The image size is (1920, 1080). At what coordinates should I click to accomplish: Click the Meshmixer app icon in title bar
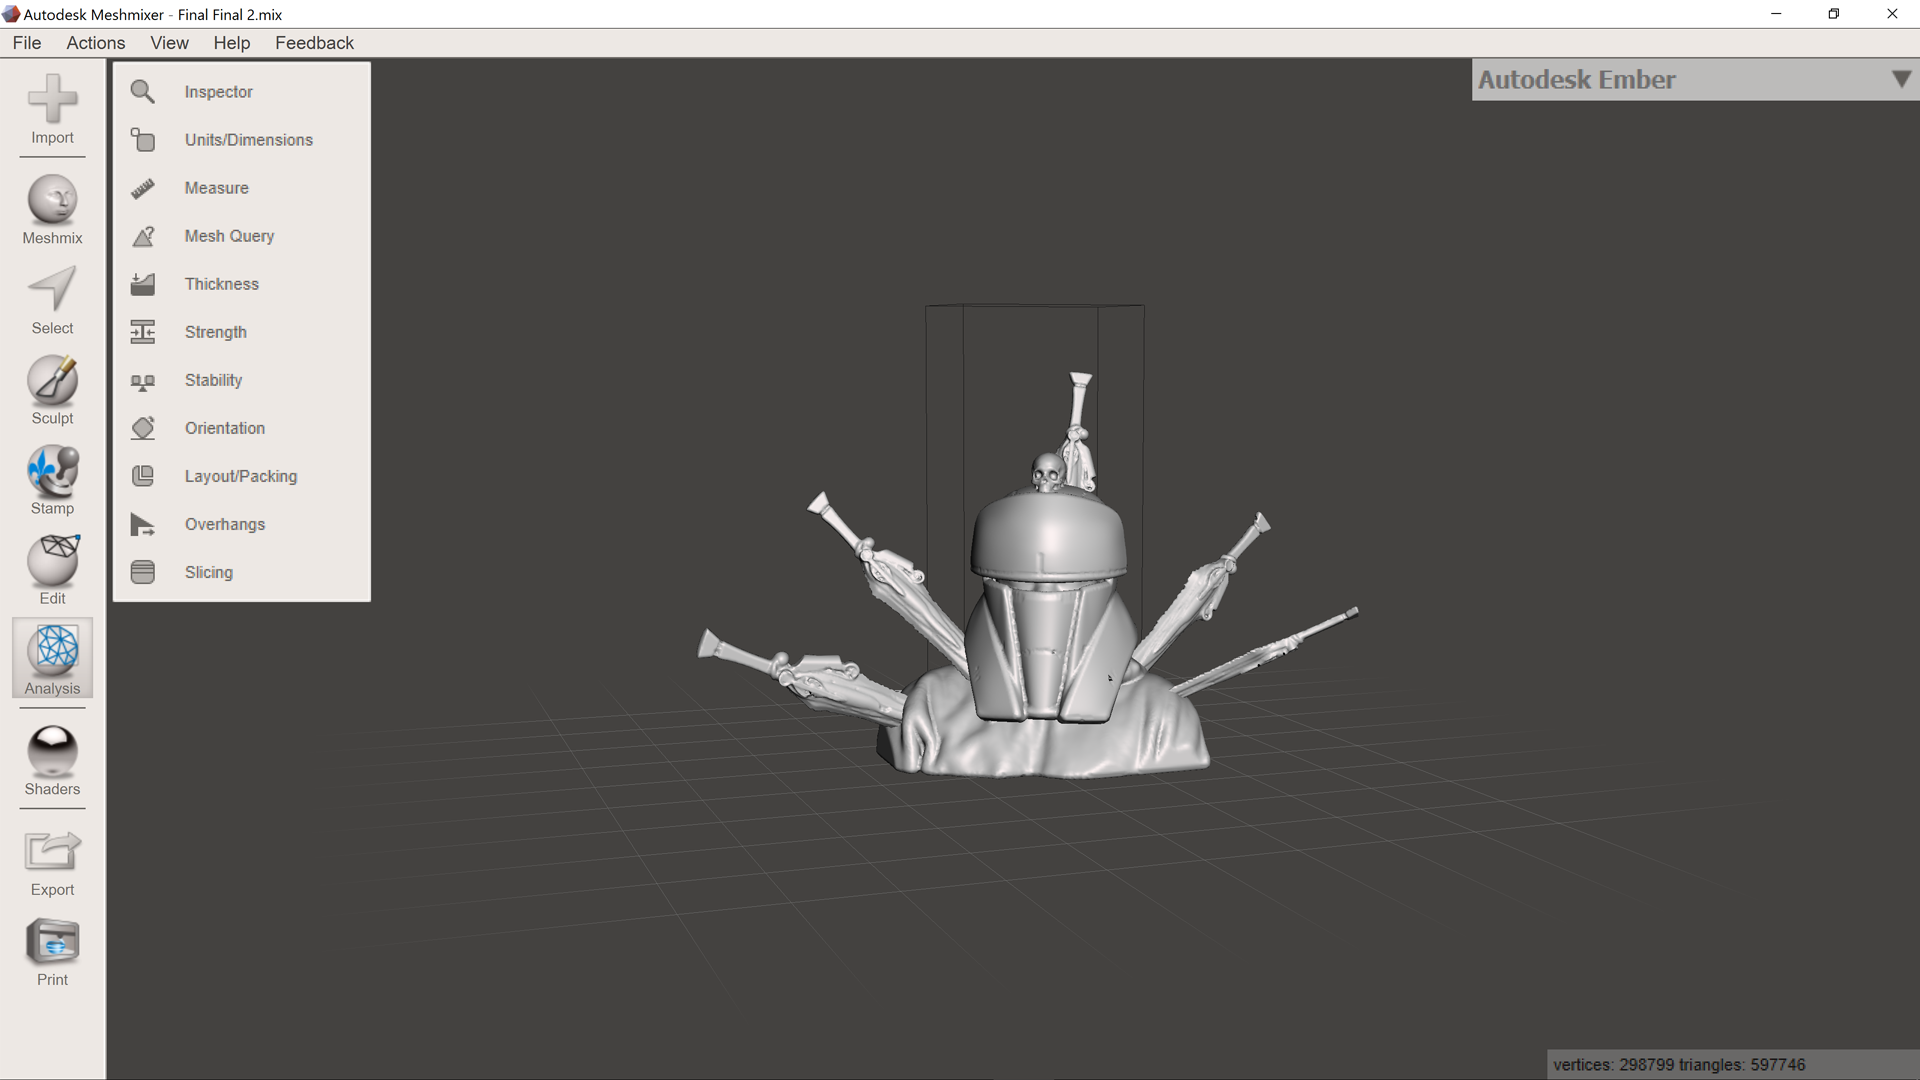point(11,14)
